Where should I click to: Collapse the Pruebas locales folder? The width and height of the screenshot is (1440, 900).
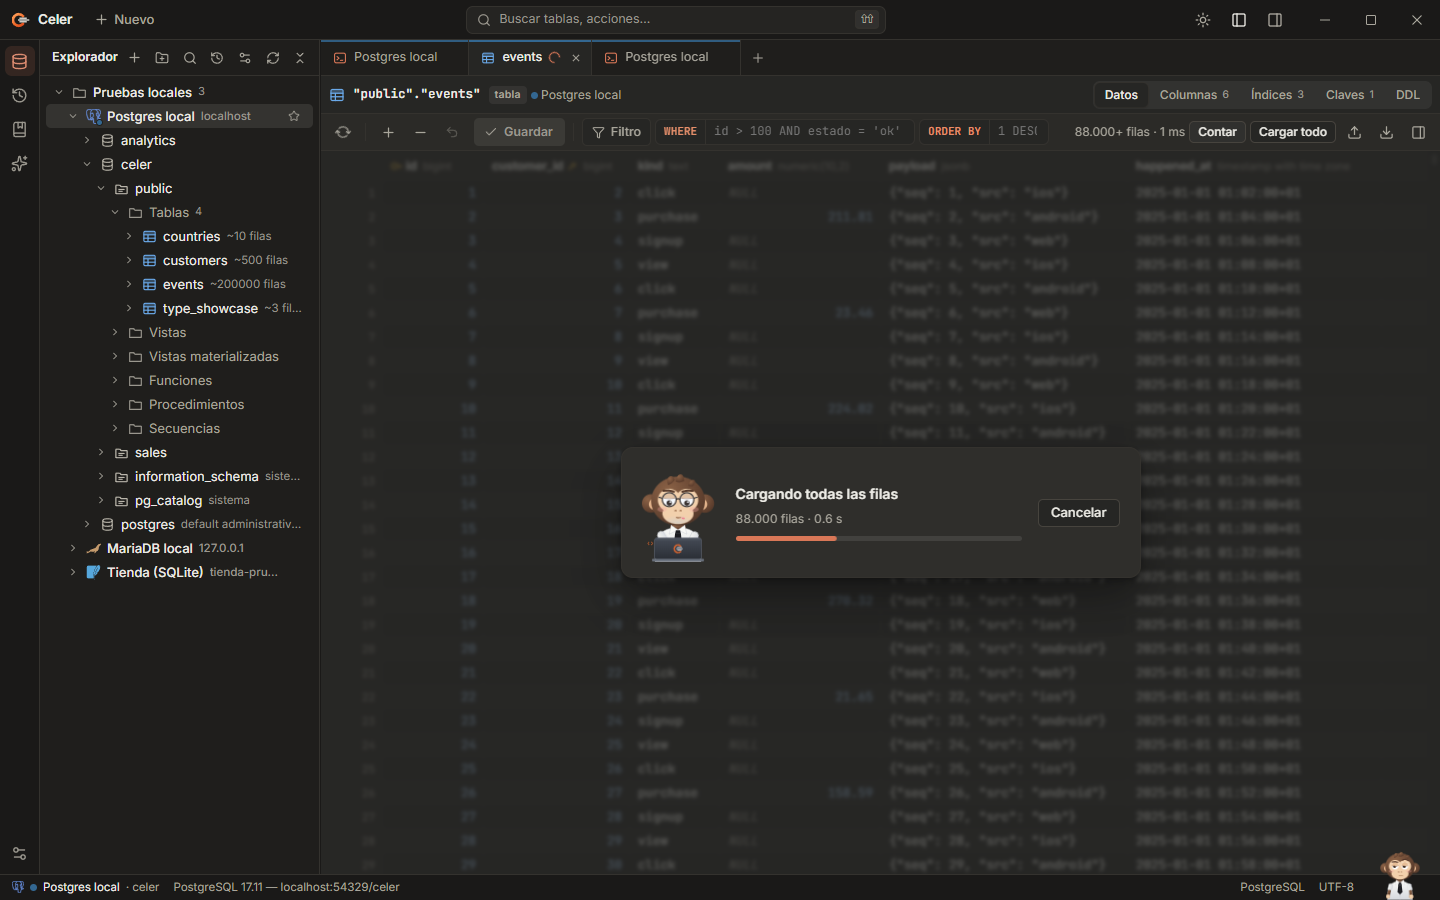pos(59,92)
